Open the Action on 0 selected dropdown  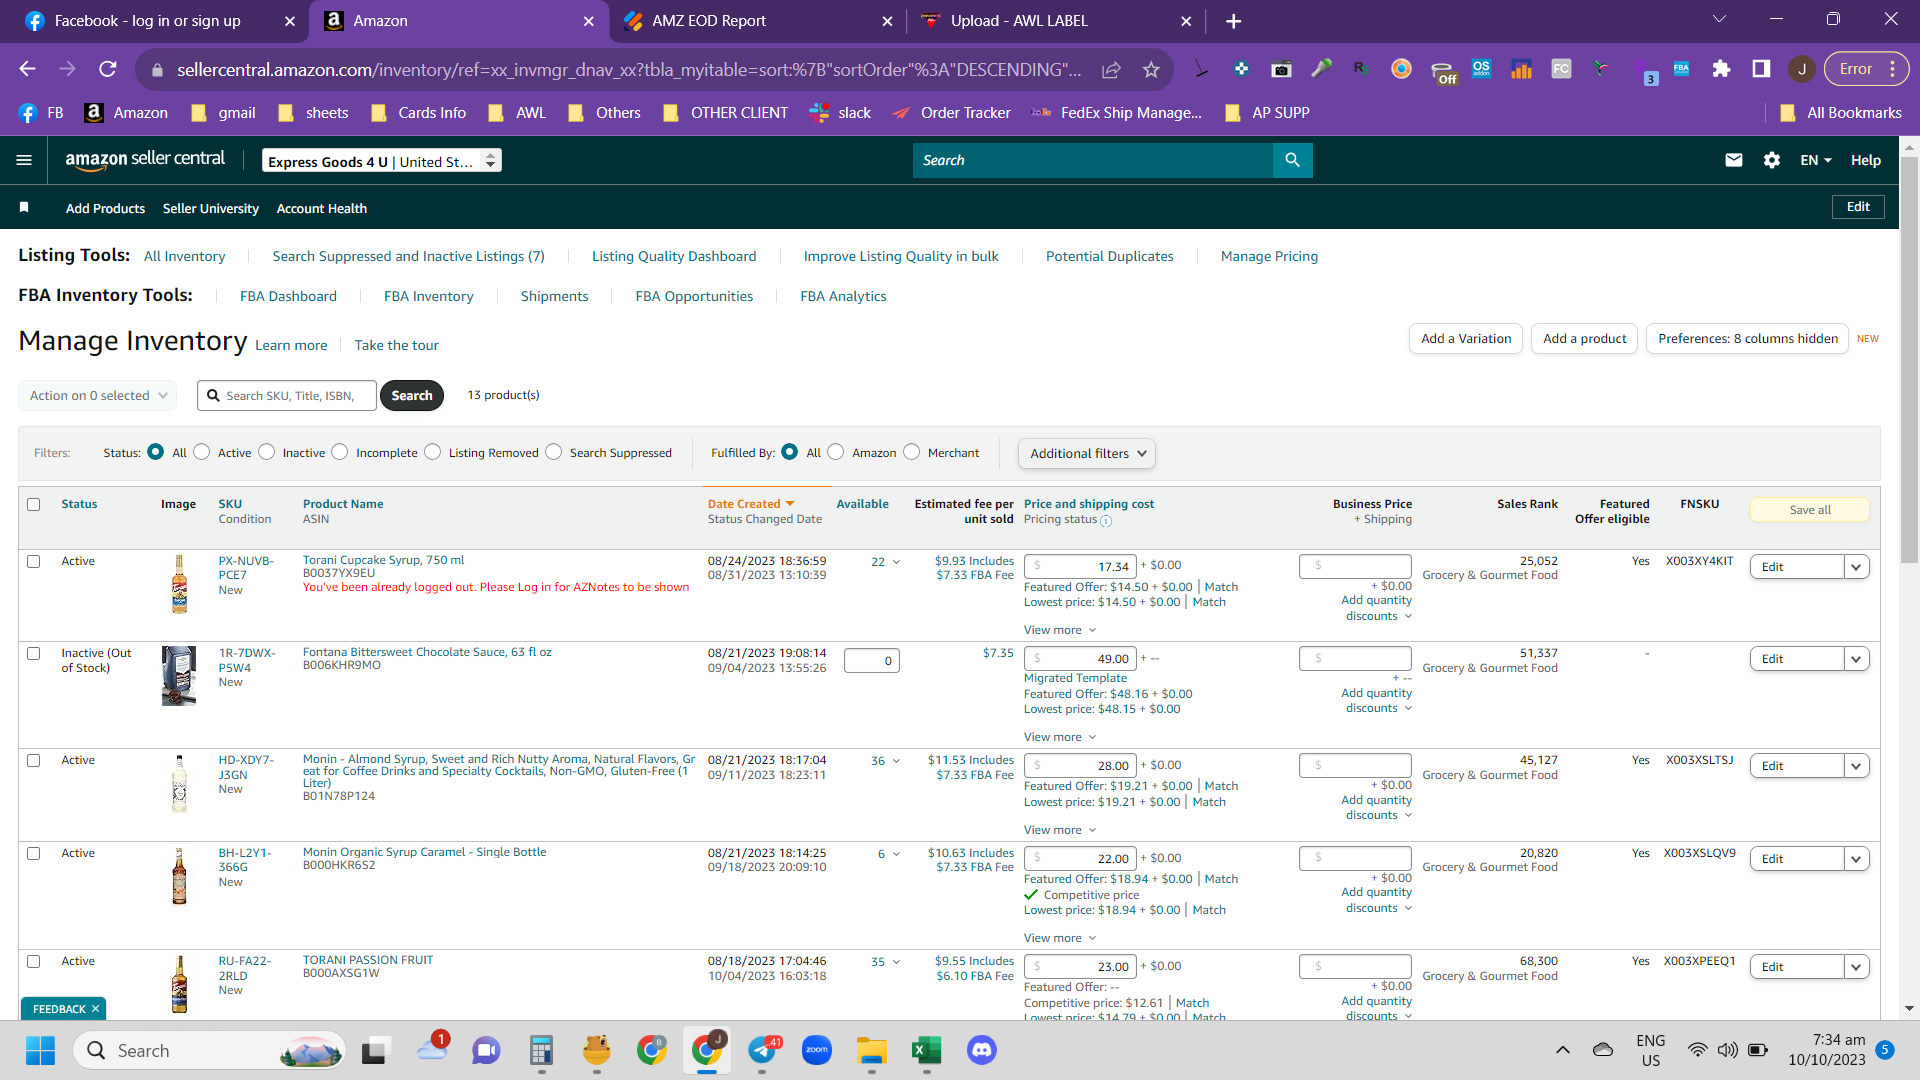[98, 396]
